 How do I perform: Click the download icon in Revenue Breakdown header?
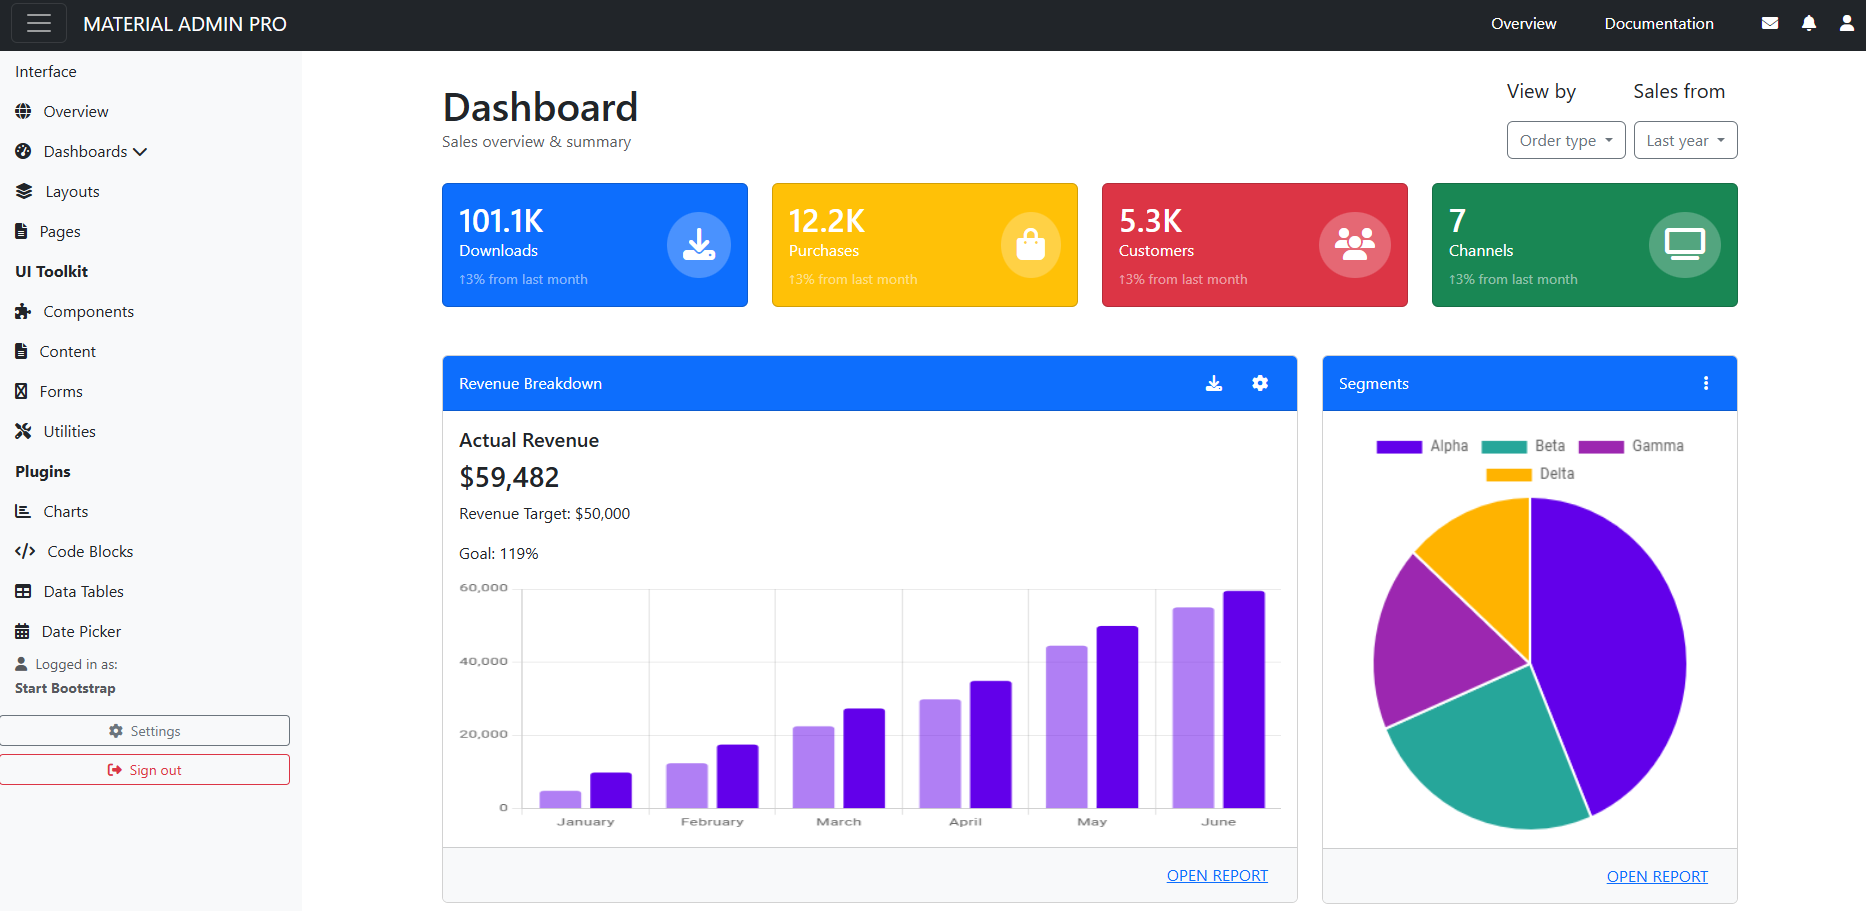pyautogui.click(x=1214, y=383)
